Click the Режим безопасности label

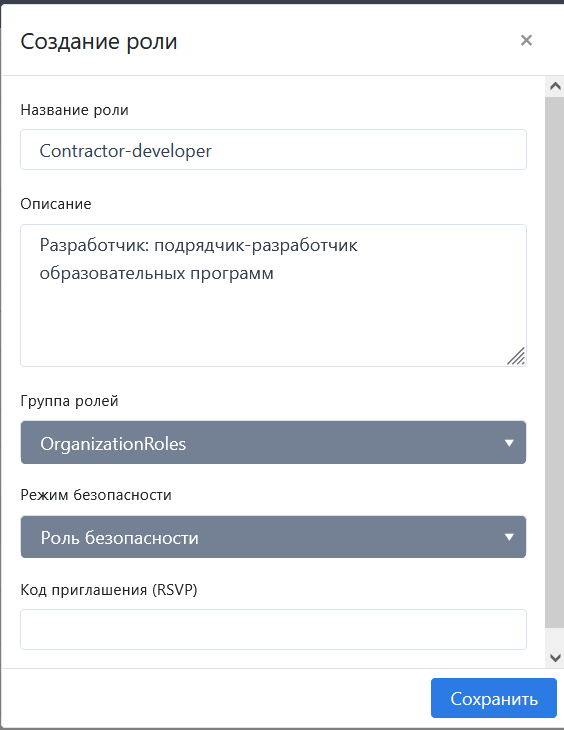[96, 495]
